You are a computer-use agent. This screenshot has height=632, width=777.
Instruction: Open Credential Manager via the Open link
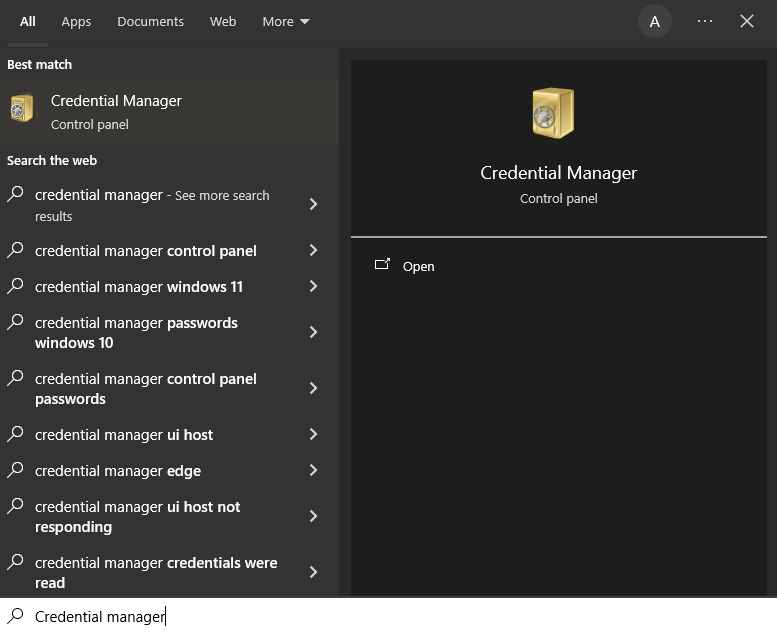pos(418,266)
